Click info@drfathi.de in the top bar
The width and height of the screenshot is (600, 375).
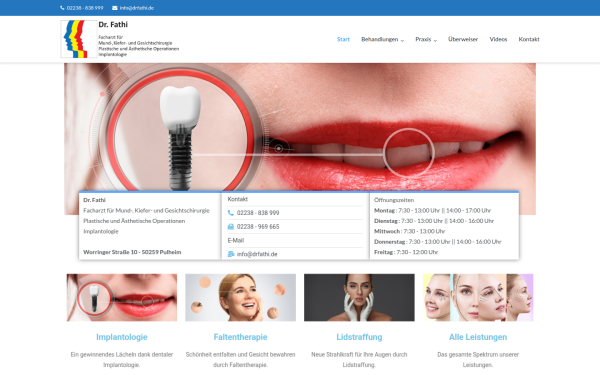pos(137,8)
